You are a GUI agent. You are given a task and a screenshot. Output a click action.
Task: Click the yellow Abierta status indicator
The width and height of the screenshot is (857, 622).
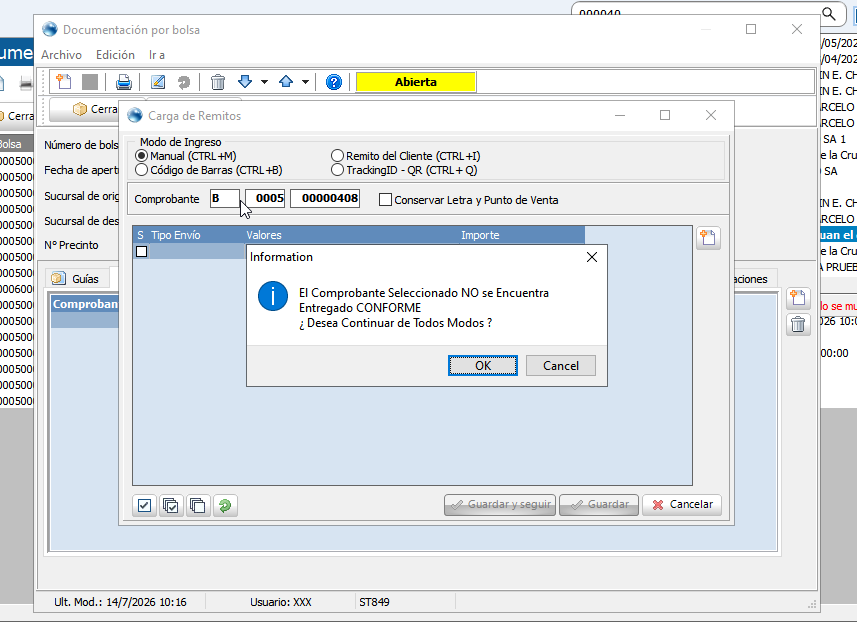tap(416, 82)
